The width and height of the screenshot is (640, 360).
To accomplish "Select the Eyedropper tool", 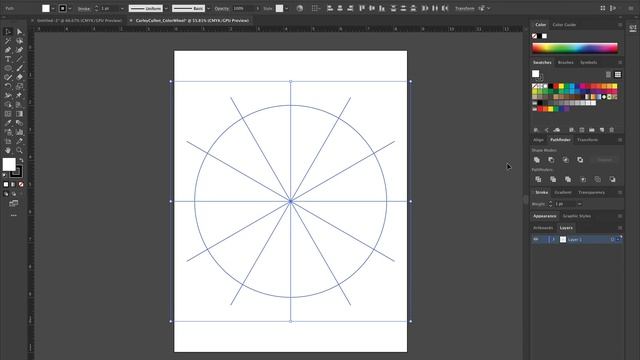I will click(8, 123).
